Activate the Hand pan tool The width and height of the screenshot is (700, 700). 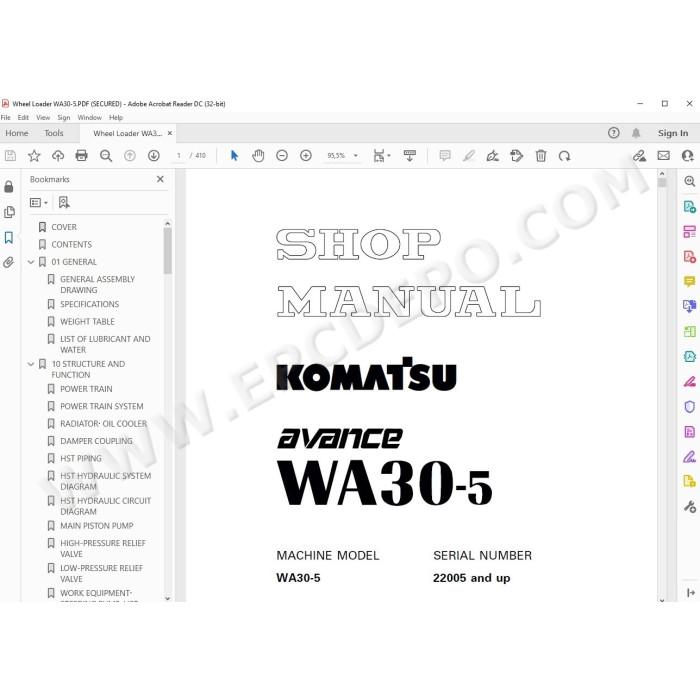pyautogui.click(x=258, y=156)
